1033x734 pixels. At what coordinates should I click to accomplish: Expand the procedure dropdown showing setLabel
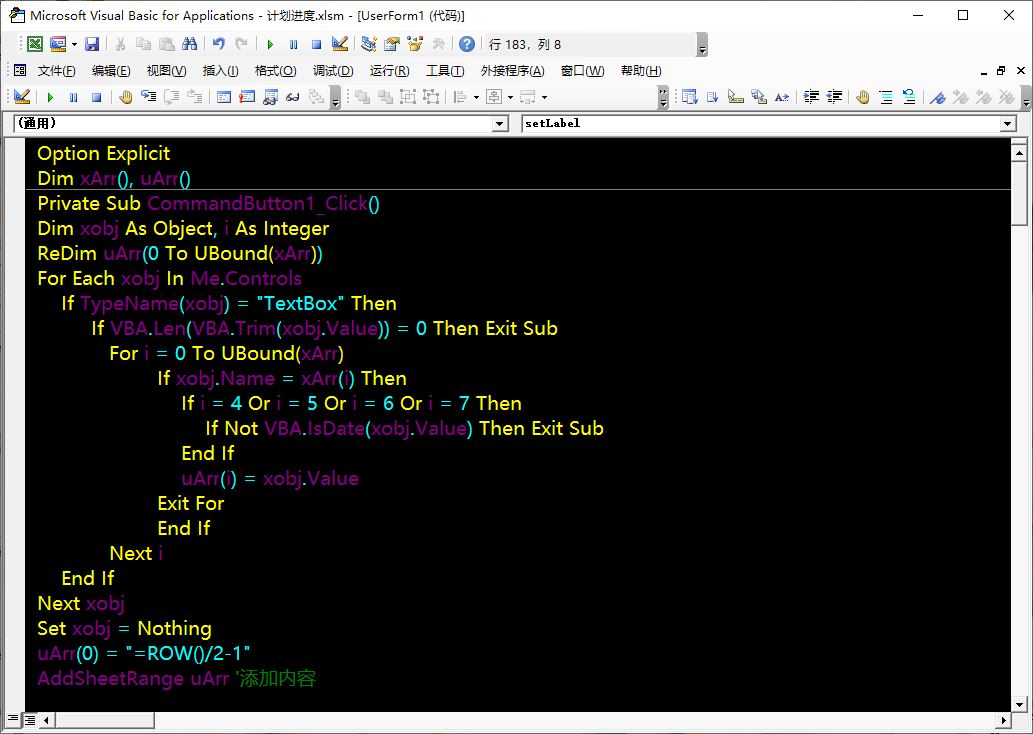pyautogui.click(x=1008, y=123)
